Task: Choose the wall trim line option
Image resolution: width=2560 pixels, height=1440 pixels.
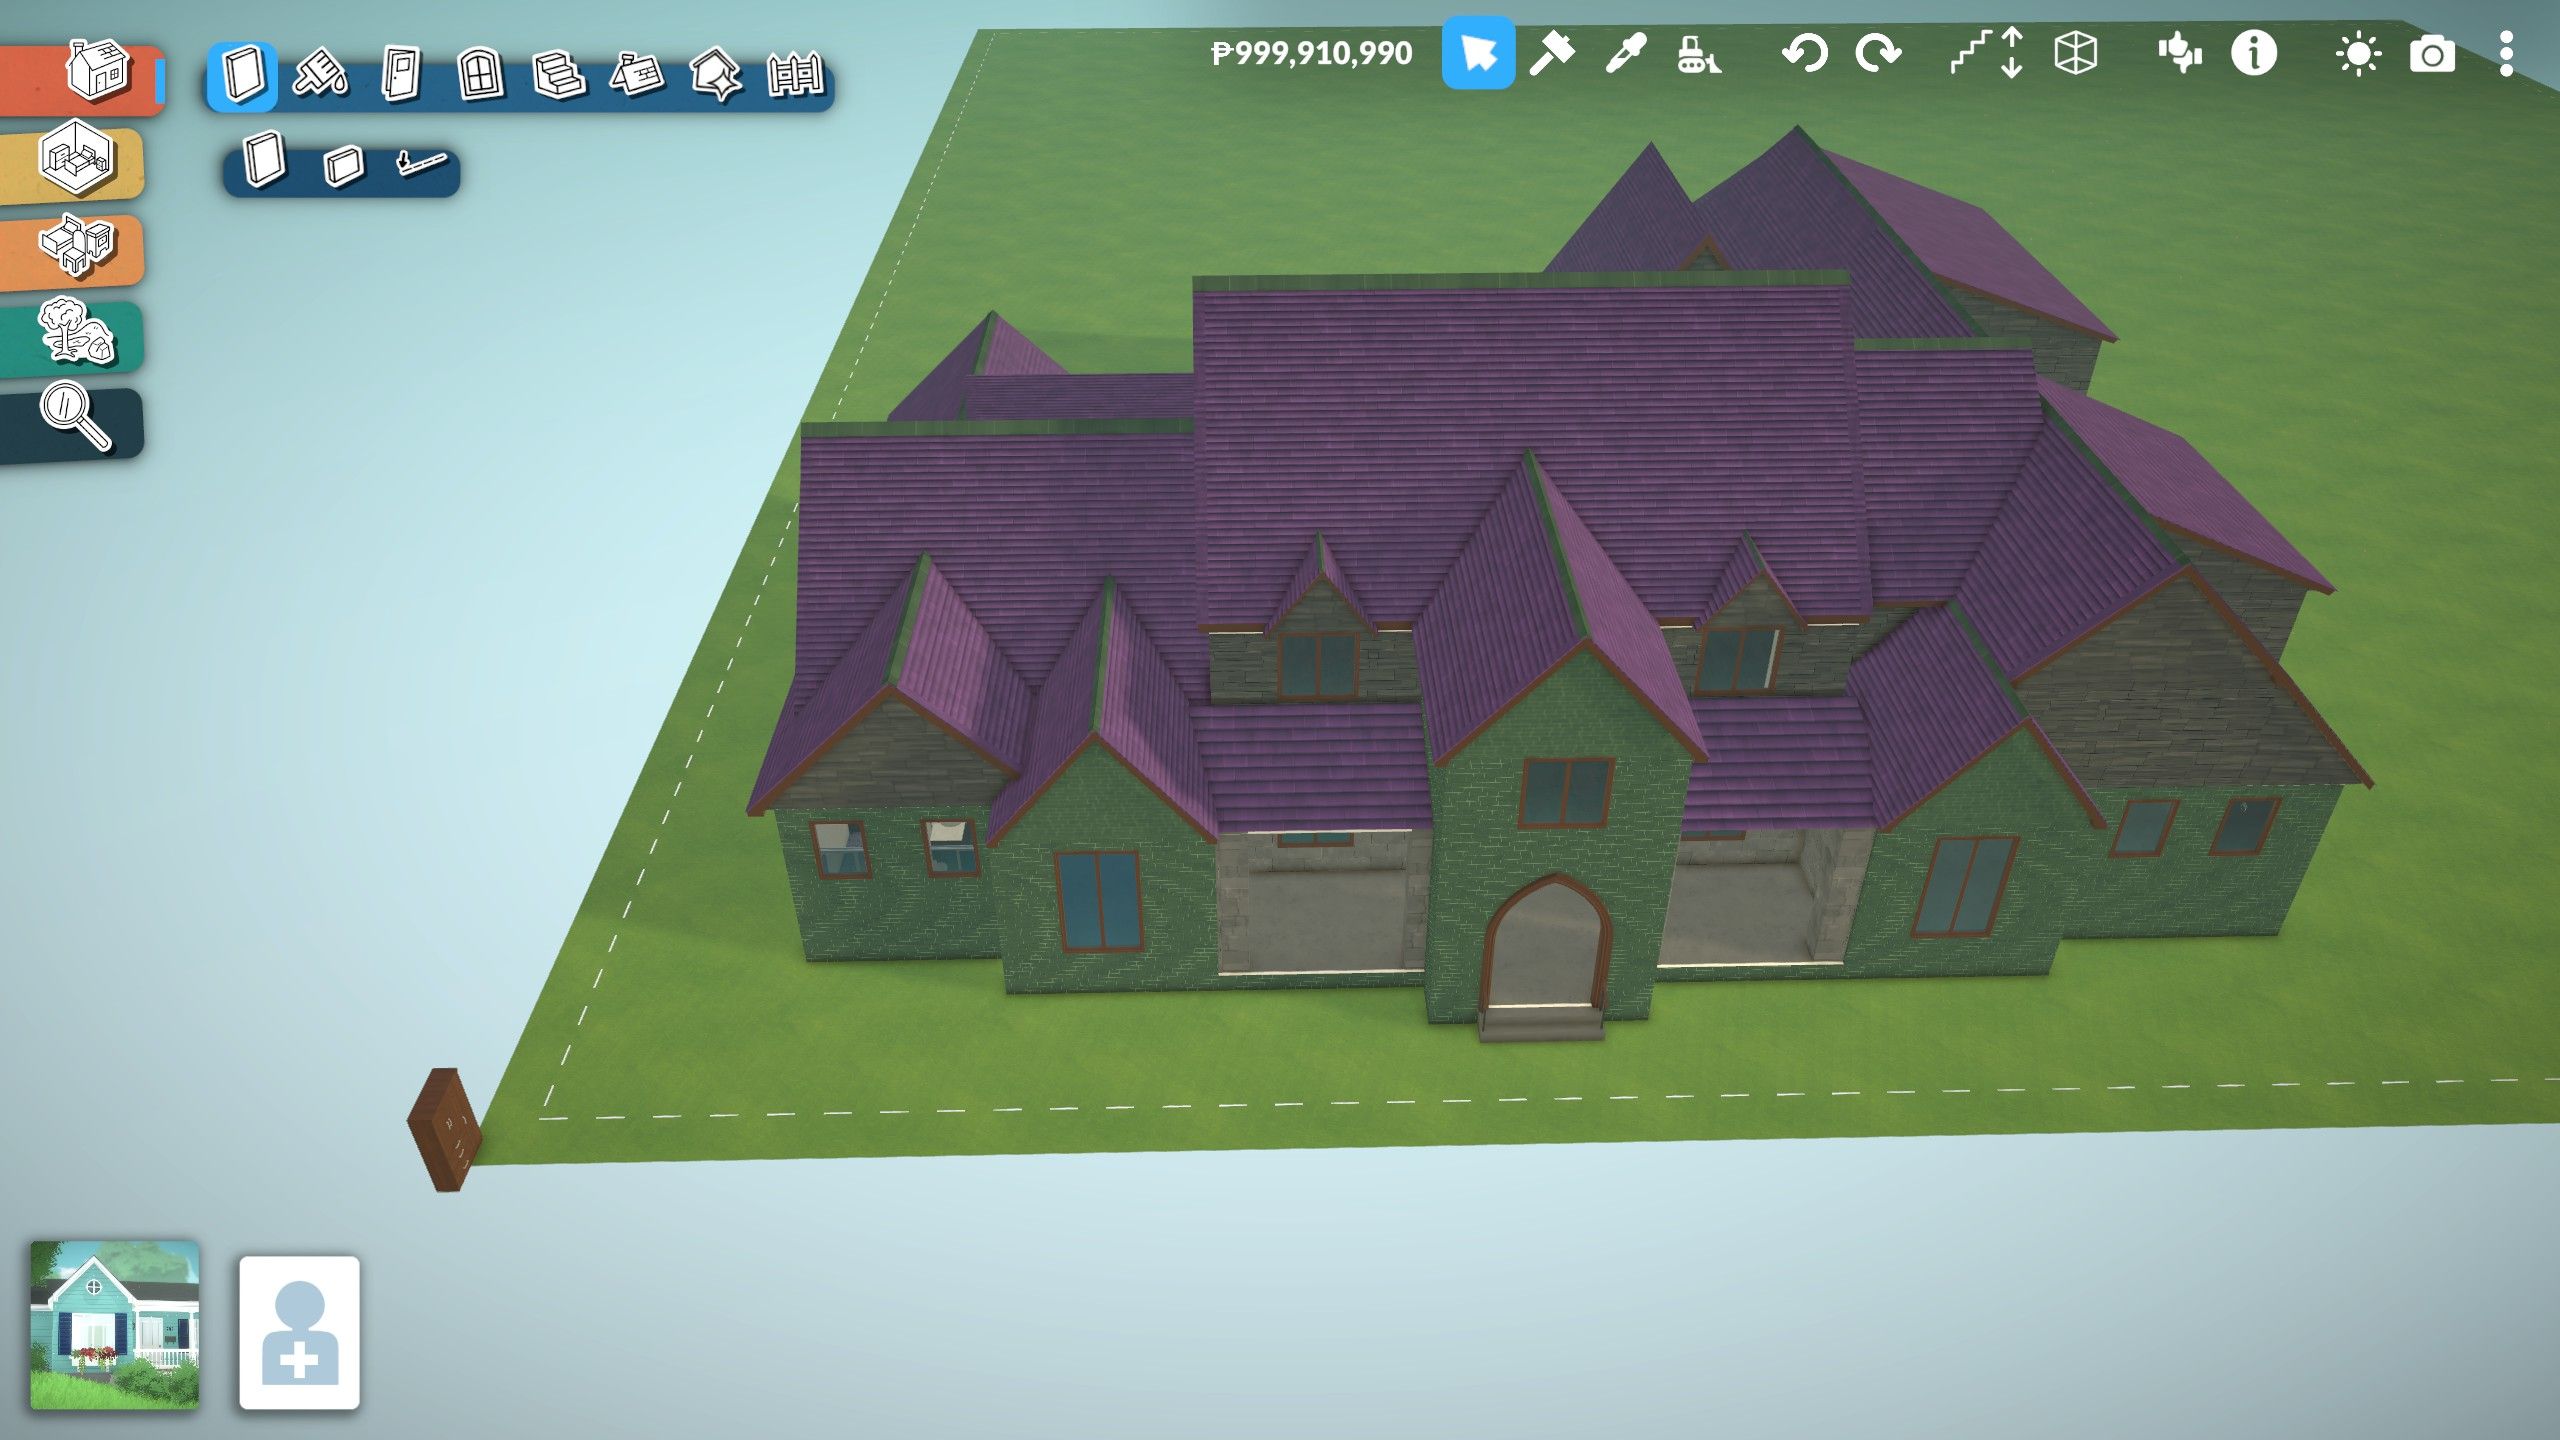Action: 420,163
